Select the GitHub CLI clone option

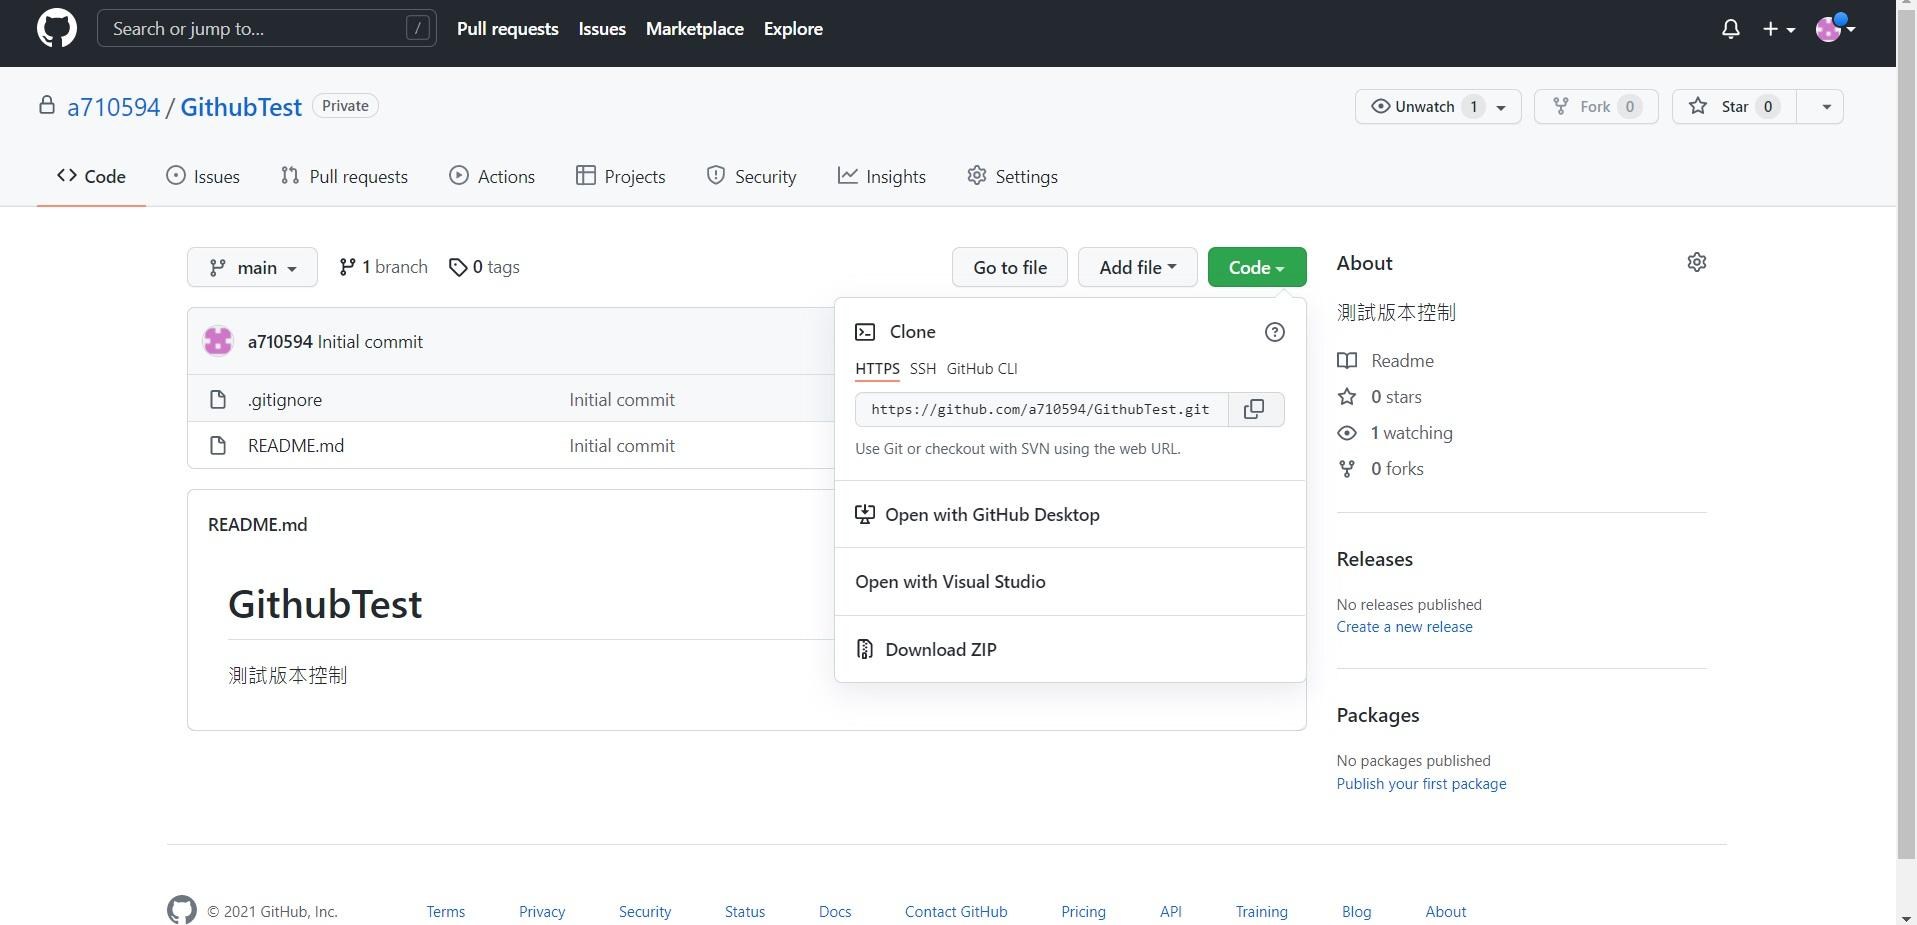(x=982, y=369)
